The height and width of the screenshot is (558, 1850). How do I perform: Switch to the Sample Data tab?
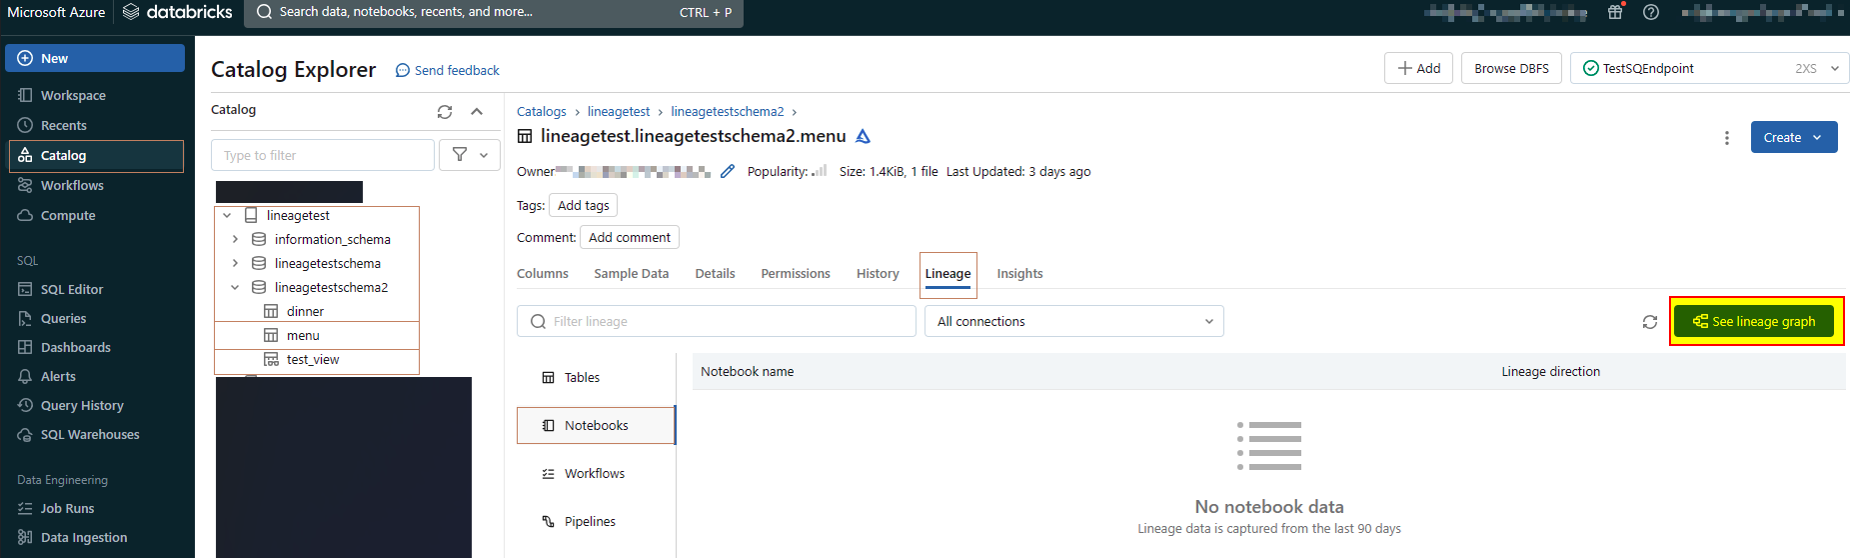click(x=631, y=273)
